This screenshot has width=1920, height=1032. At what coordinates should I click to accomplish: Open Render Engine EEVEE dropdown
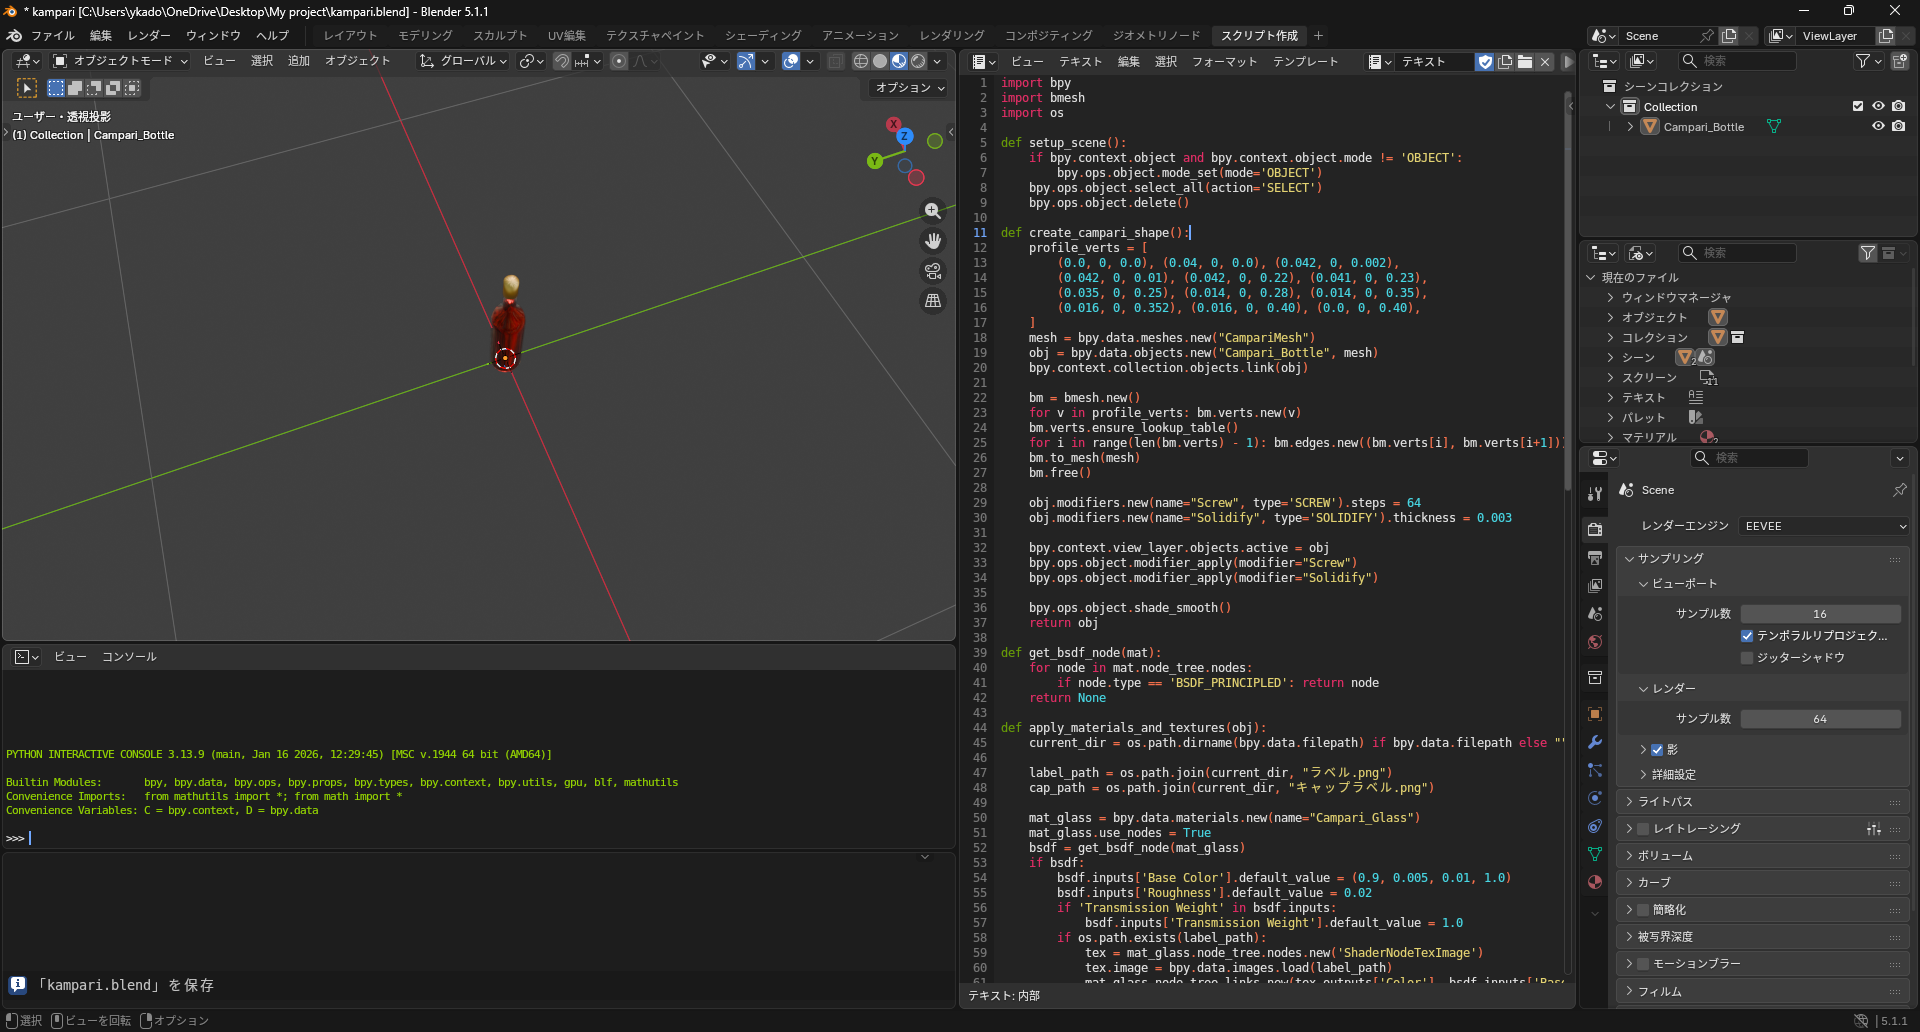(1824, 526)
